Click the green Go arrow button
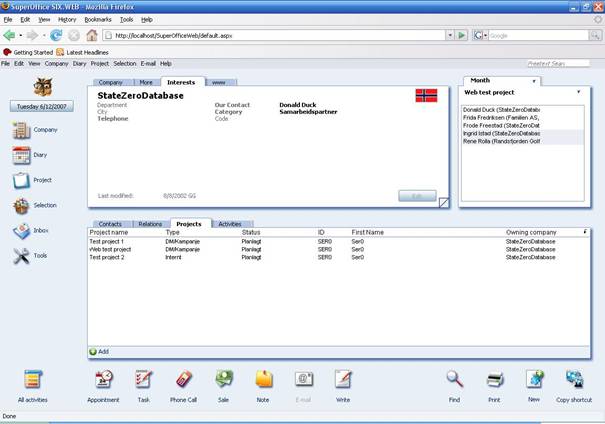Screen dimensions: 605x424 click(461, 35)
